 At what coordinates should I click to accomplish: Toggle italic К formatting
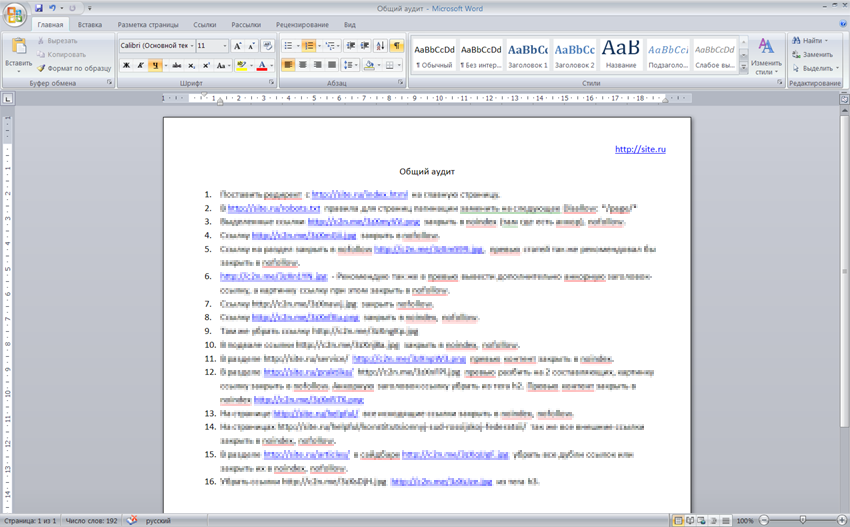140,65
